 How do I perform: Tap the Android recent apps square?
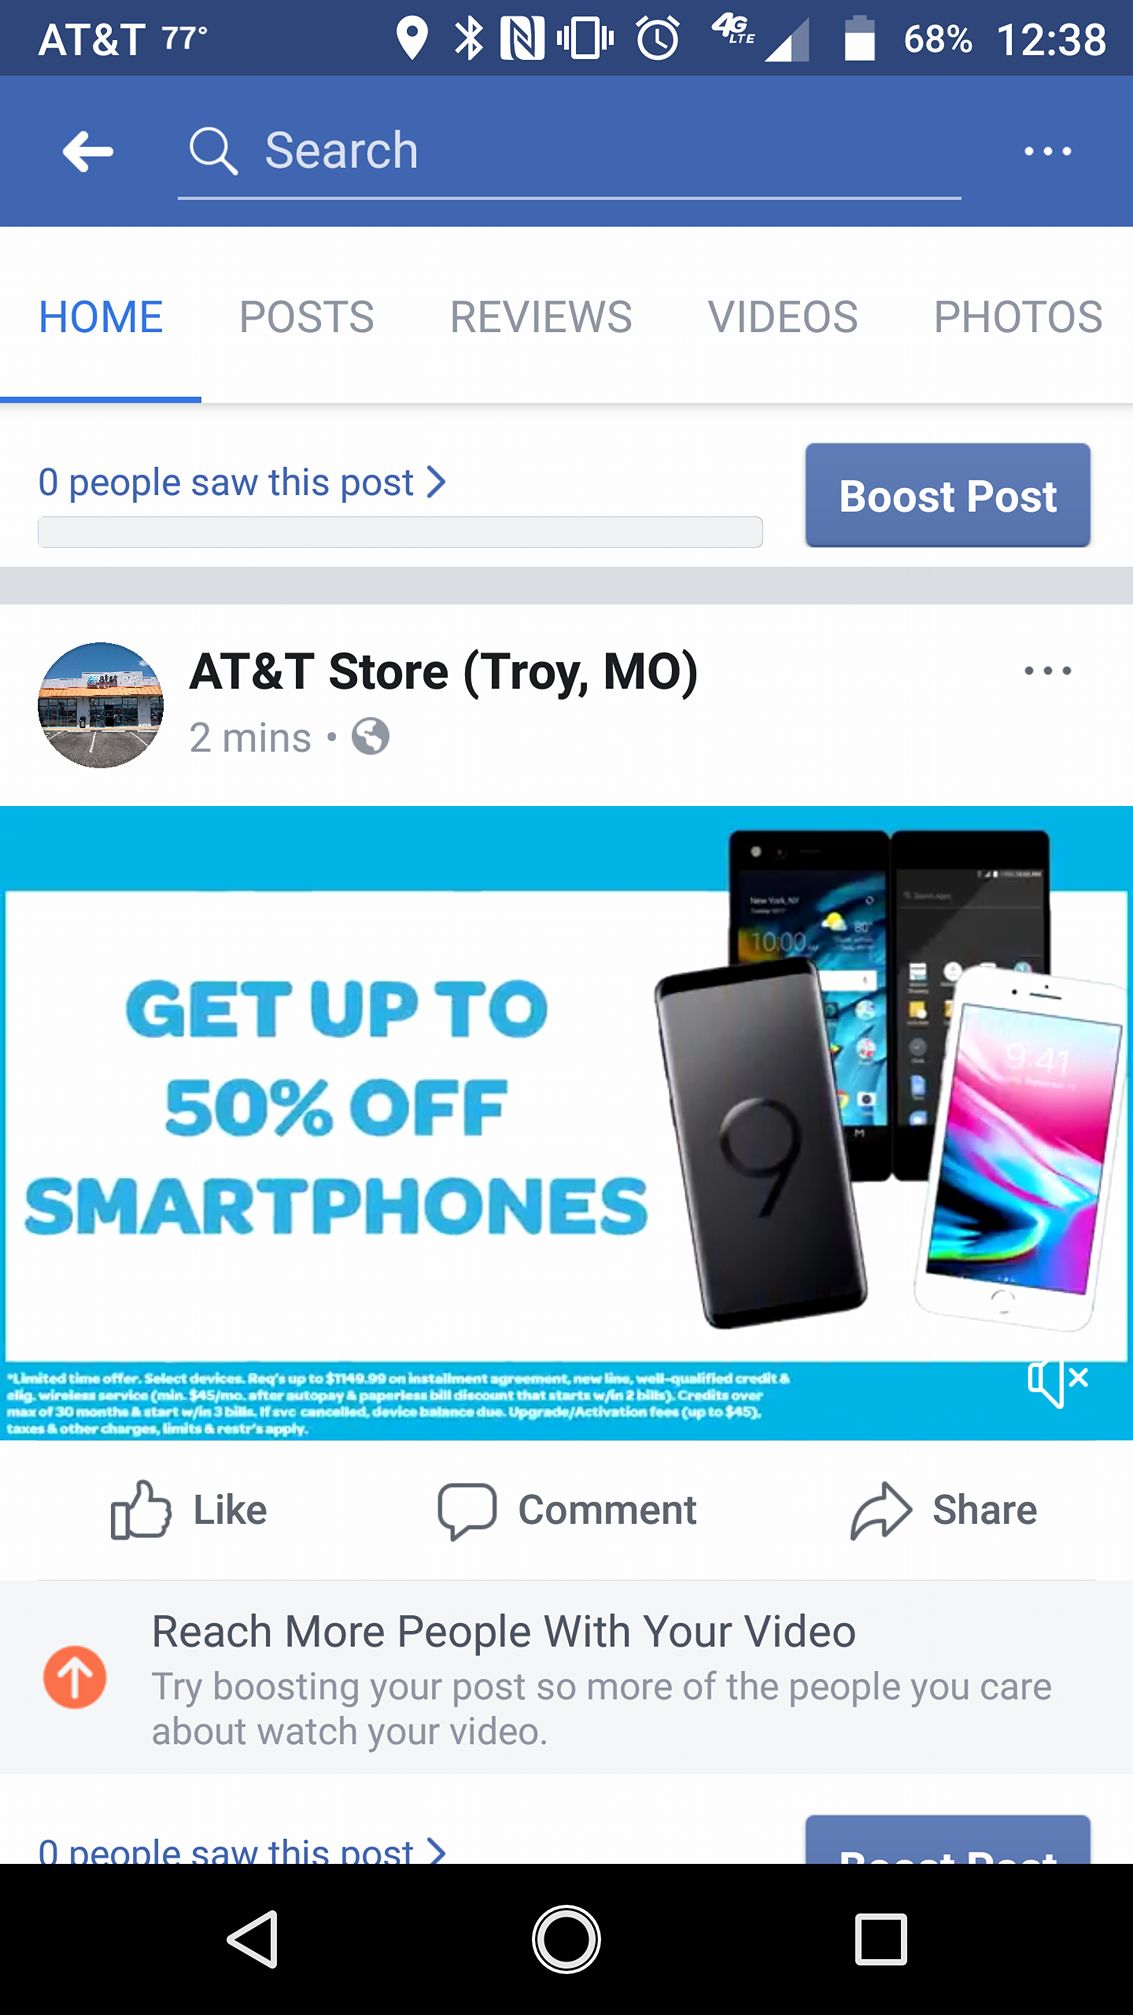[881, 1939]
